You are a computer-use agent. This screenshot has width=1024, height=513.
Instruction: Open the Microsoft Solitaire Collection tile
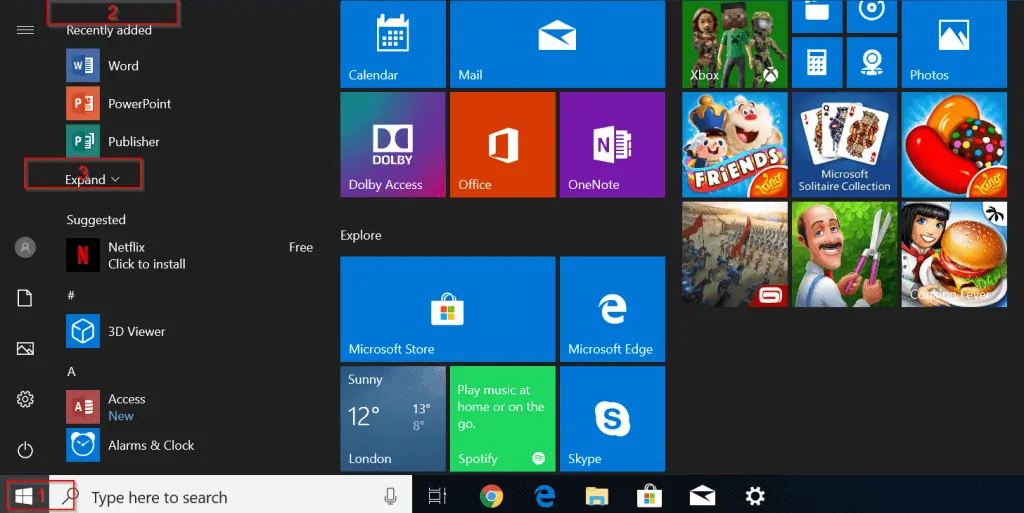(845, 144)
